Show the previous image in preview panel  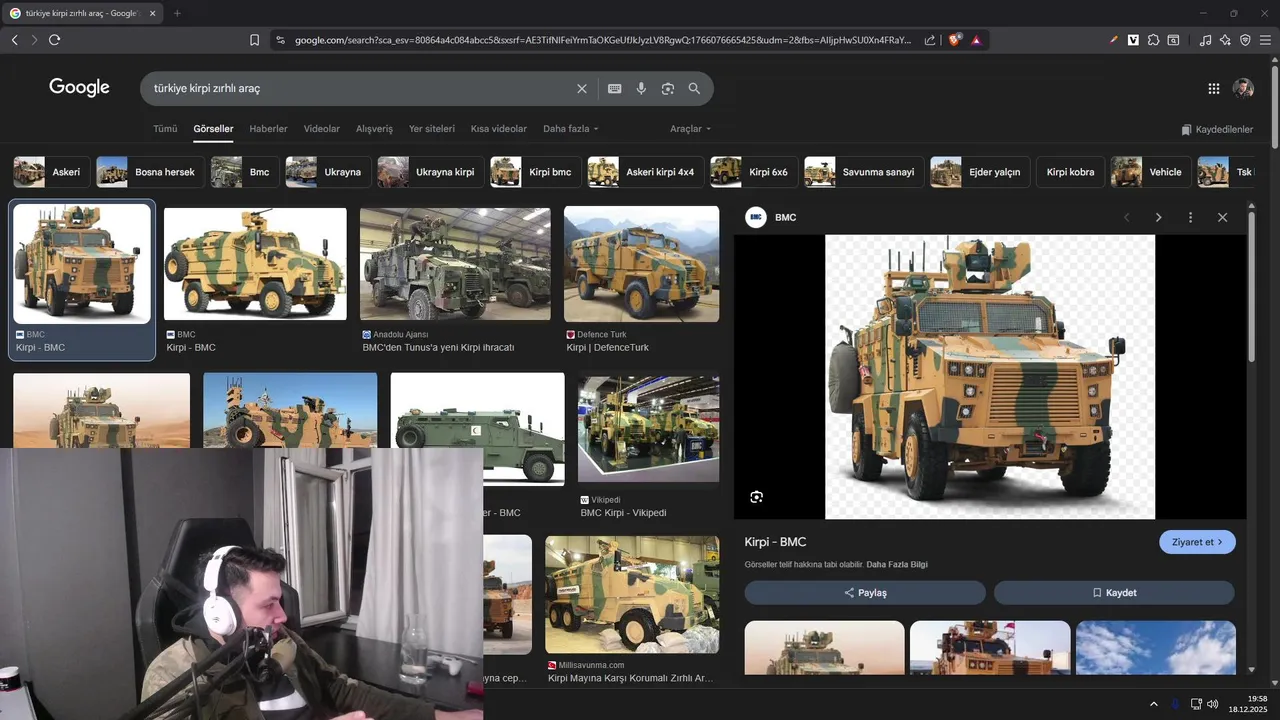click(1126, 217)
